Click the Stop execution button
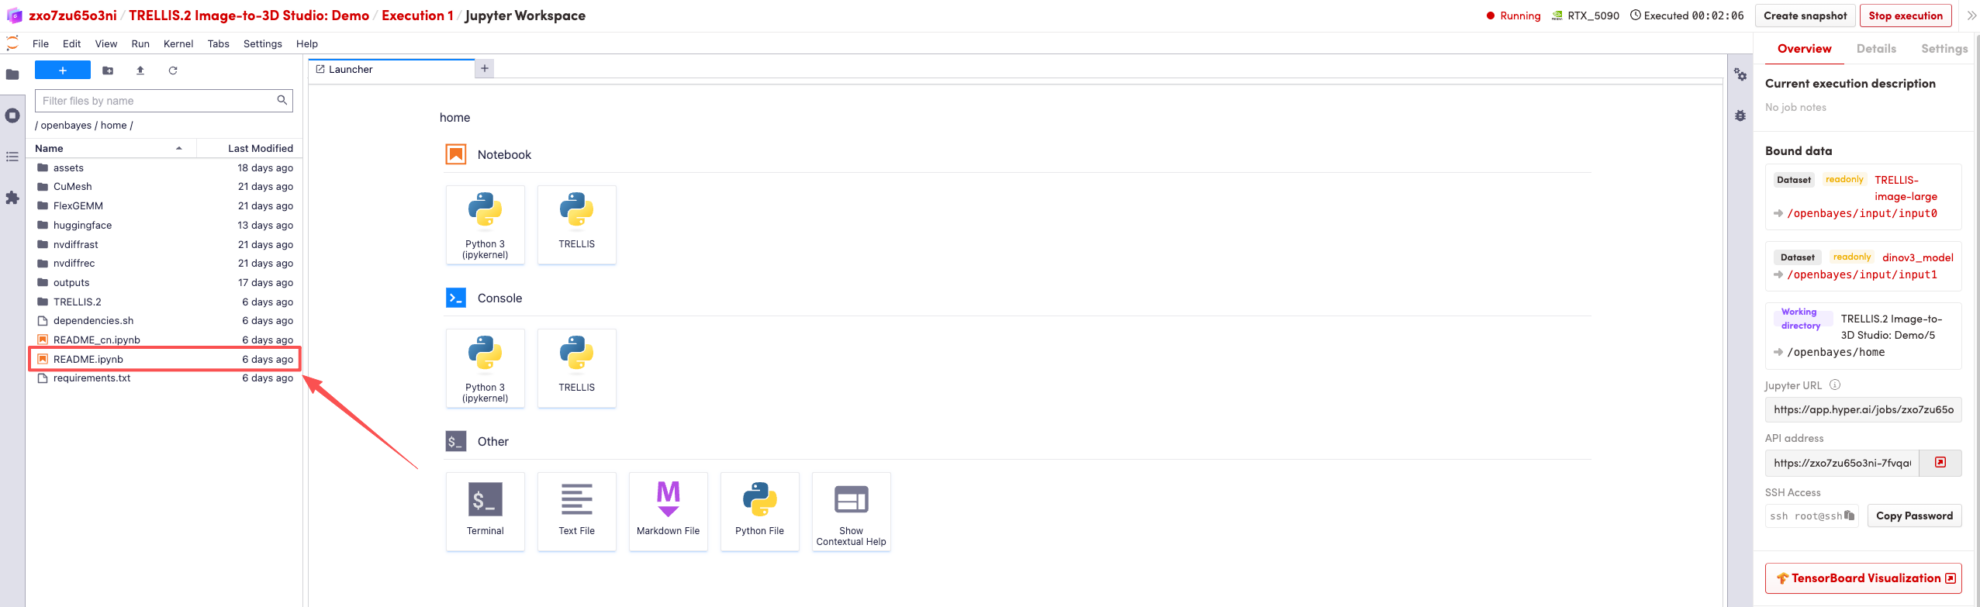Viewport: 1980px width, 607px height. [1905, 15]
